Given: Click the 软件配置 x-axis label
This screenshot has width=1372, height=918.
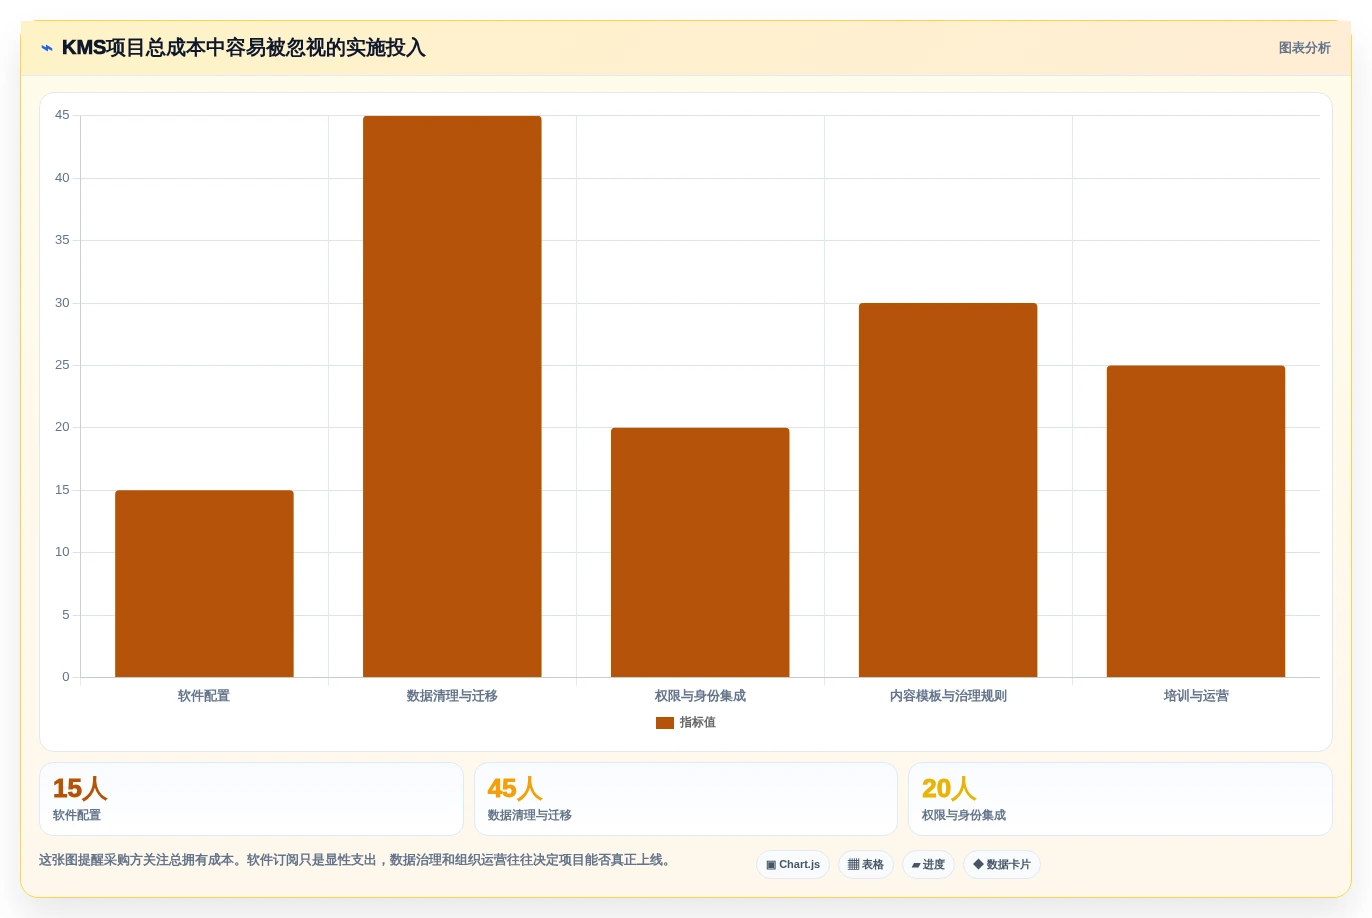Looking at the screenshot, I should [204, 696].
